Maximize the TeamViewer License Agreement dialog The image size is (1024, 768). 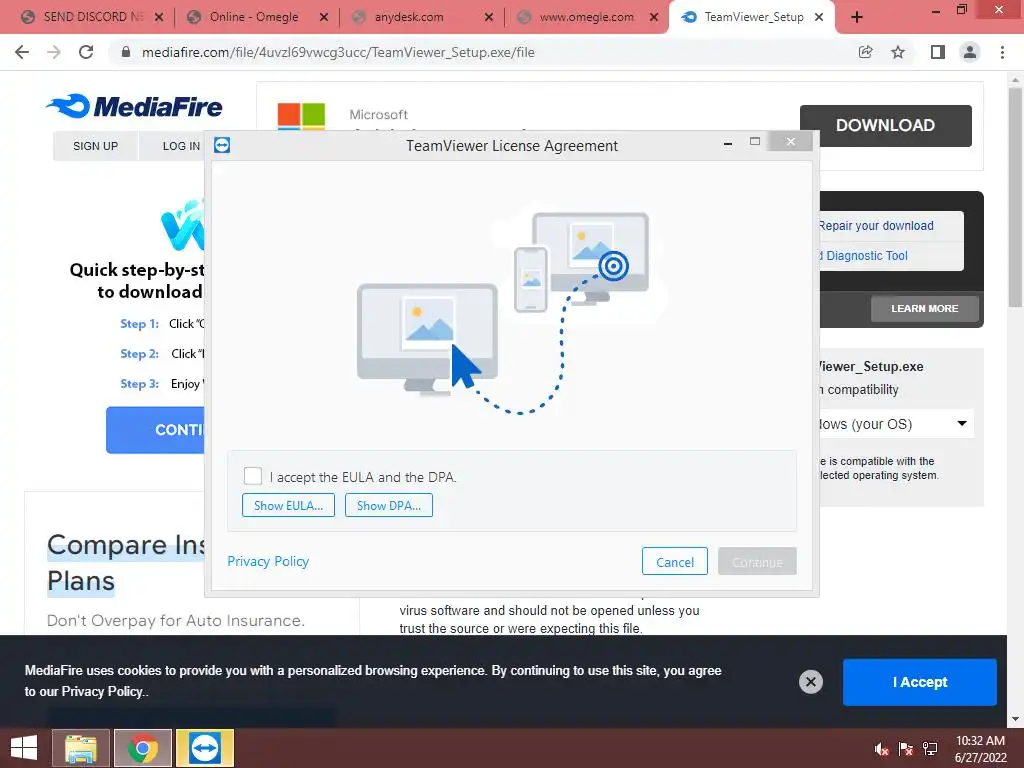click(755, 142)
